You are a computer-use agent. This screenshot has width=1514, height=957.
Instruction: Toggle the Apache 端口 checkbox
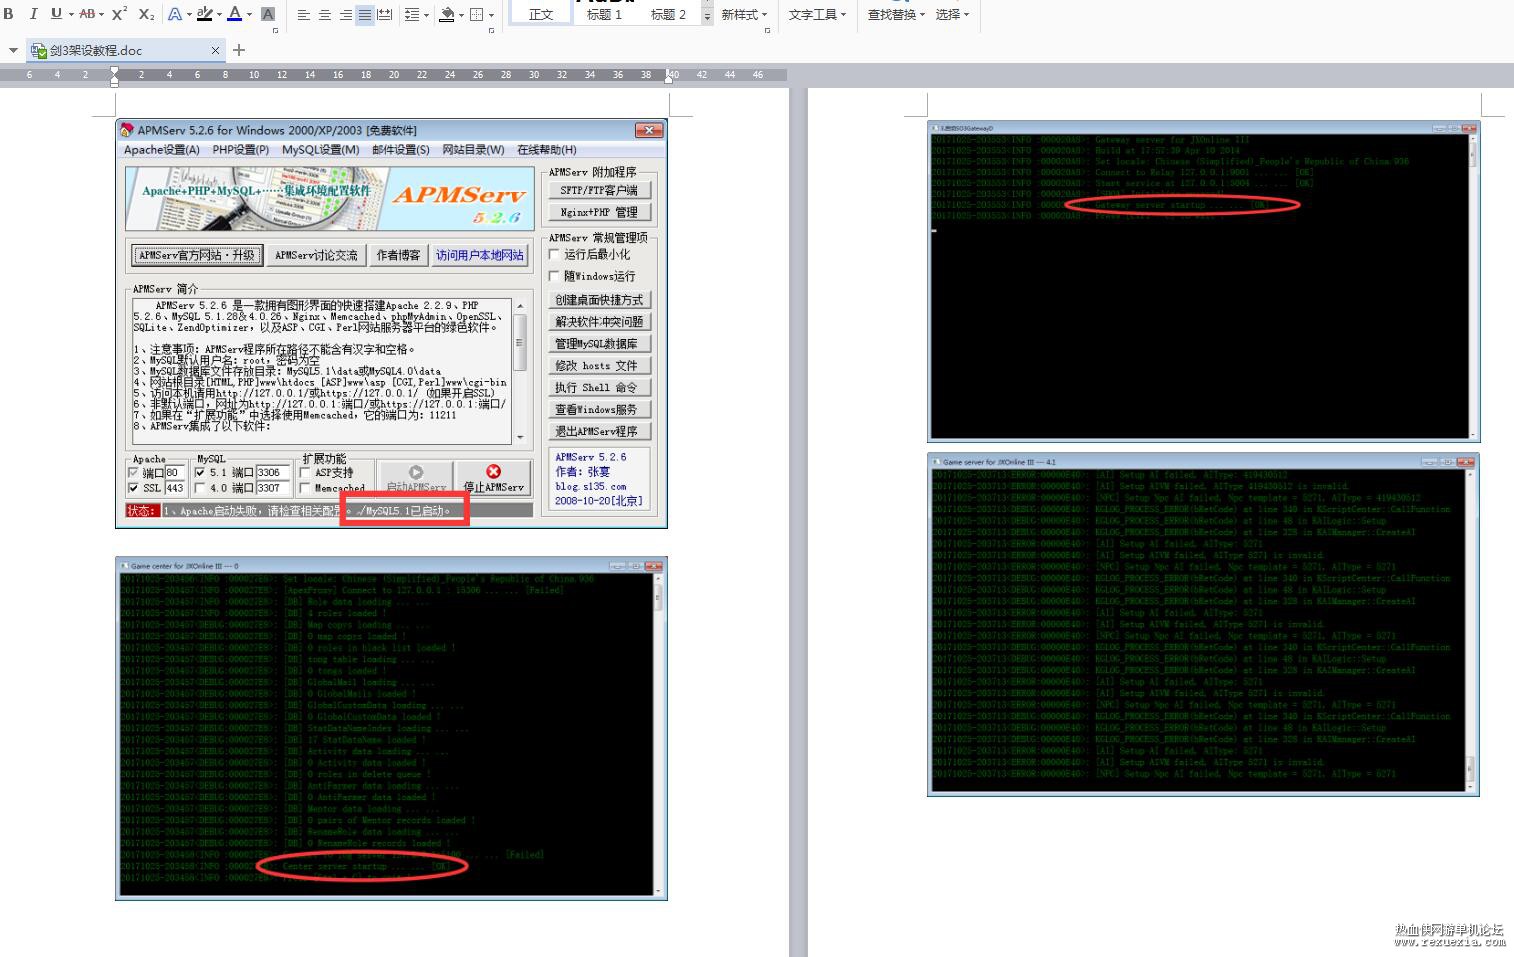pyautogui.click(x=134, y=472)
